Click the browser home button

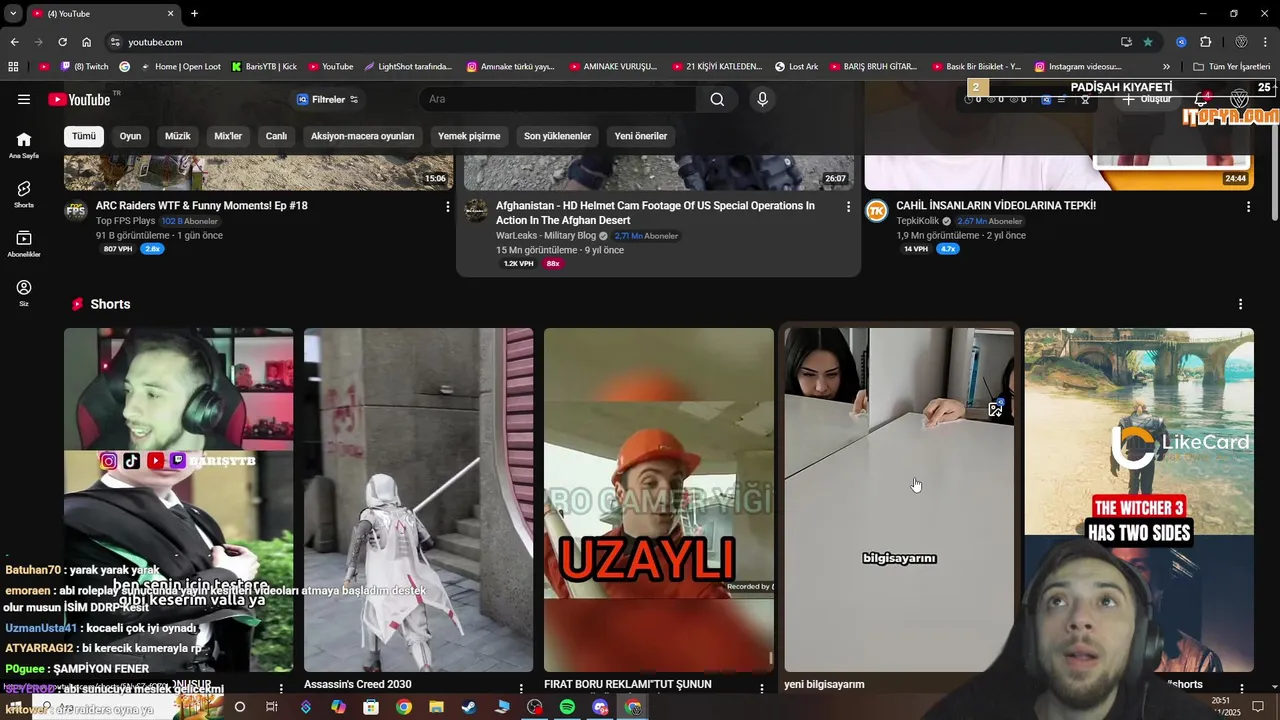pyautogui.click(x=87, y=42)
